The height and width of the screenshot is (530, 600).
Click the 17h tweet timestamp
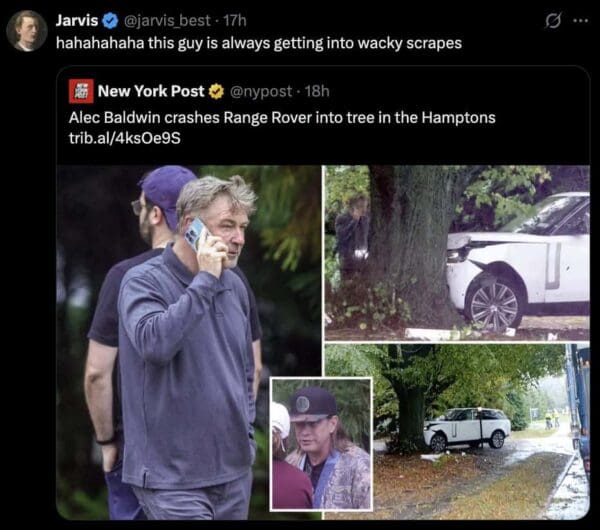[x=236, y=21]
